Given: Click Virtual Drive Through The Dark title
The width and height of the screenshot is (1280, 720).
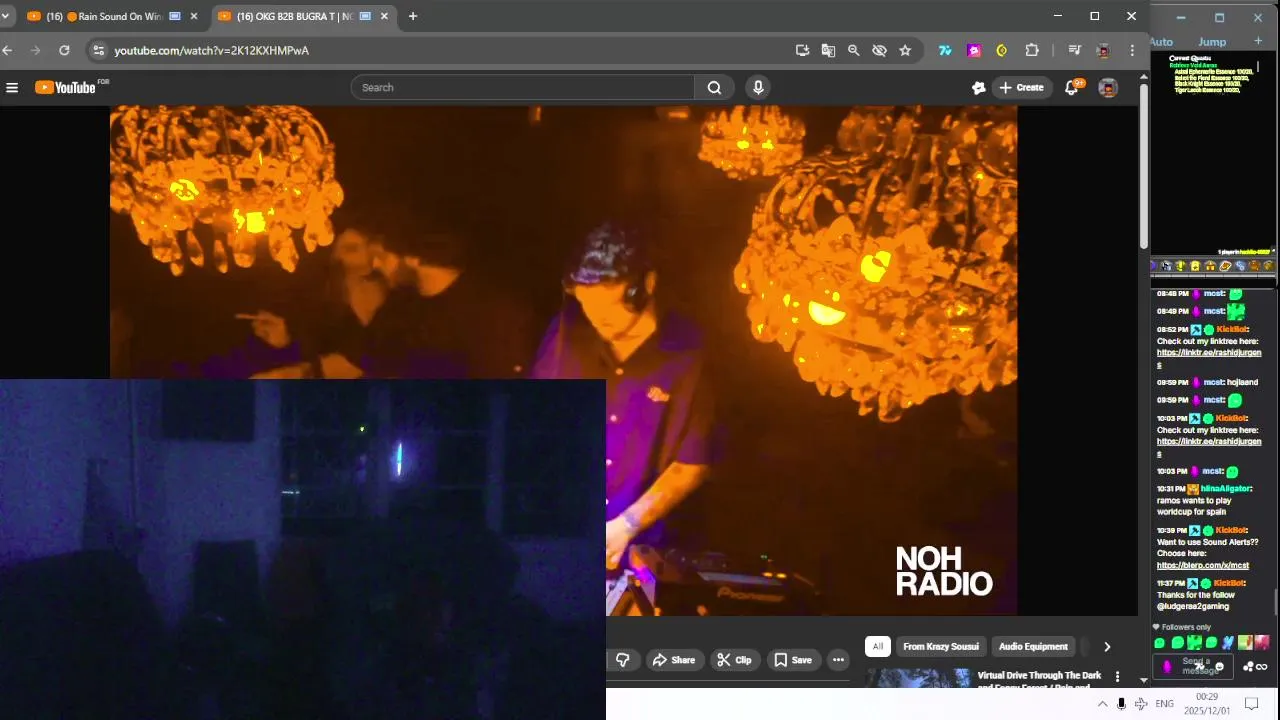Looking at the screenshot, I should click(x=1039, y=676).
